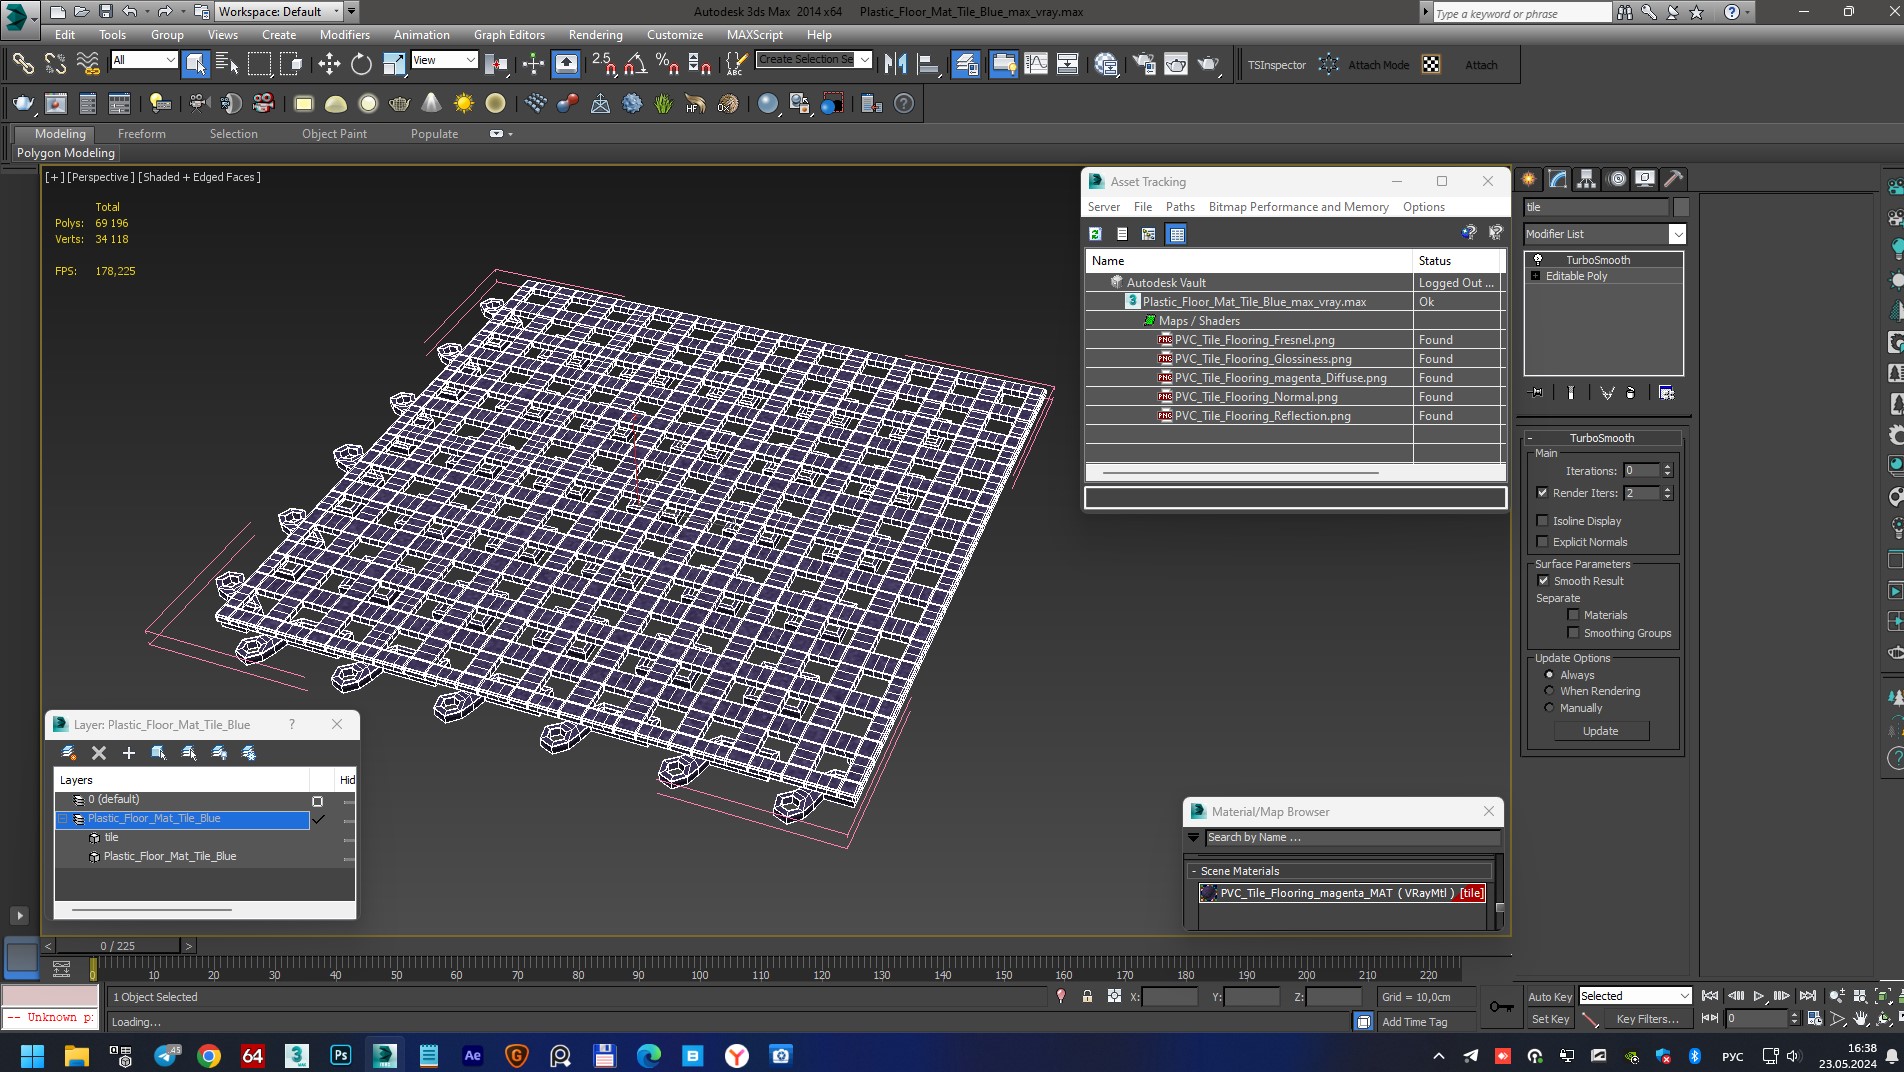Delete selected layer with X icon
The image size is (1904, 1072).
[99, 753]
